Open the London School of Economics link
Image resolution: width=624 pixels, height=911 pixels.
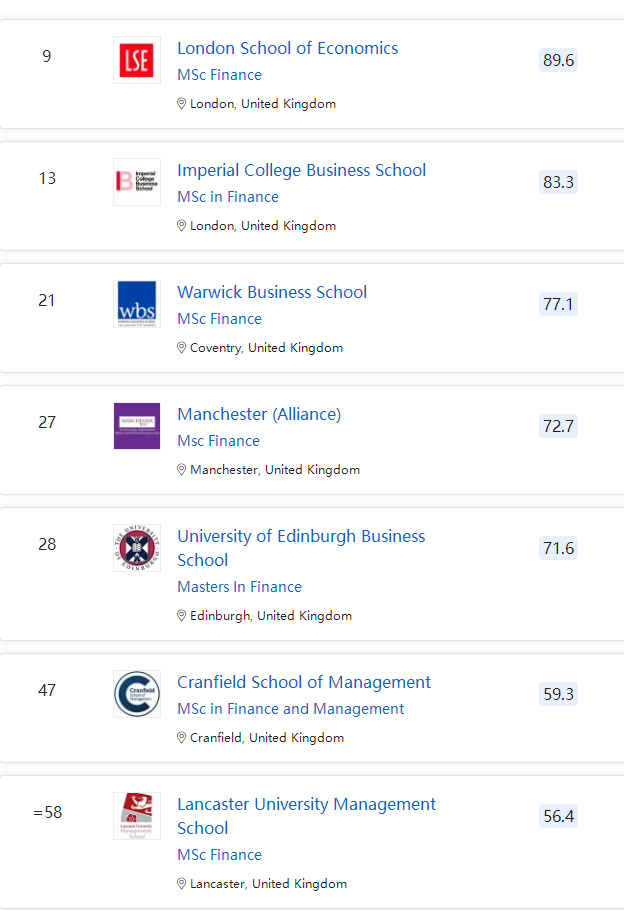tap(287, 48)
